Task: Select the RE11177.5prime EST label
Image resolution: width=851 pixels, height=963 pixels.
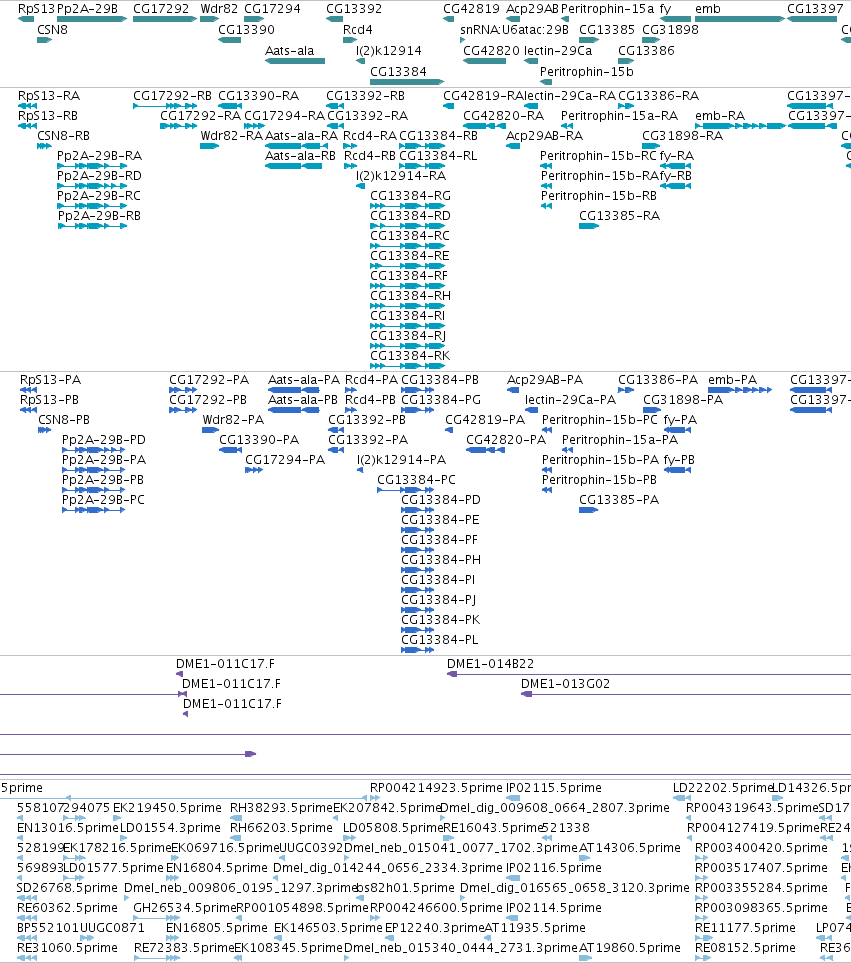Action: pos(745,928)
